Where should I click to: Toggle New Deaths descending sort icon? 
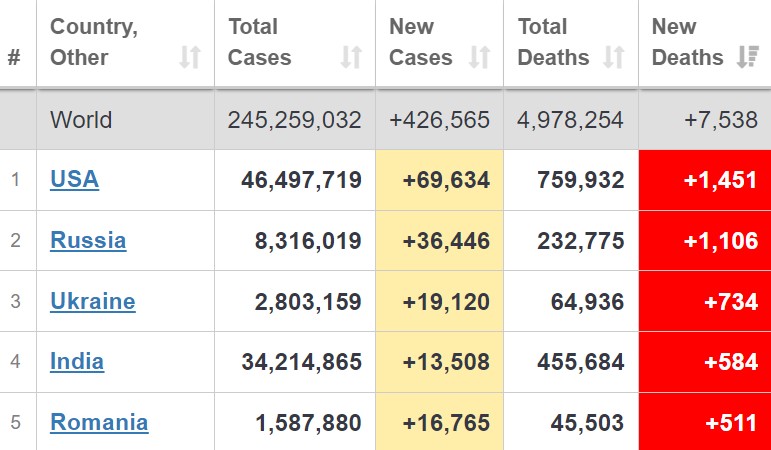(748, 57)
